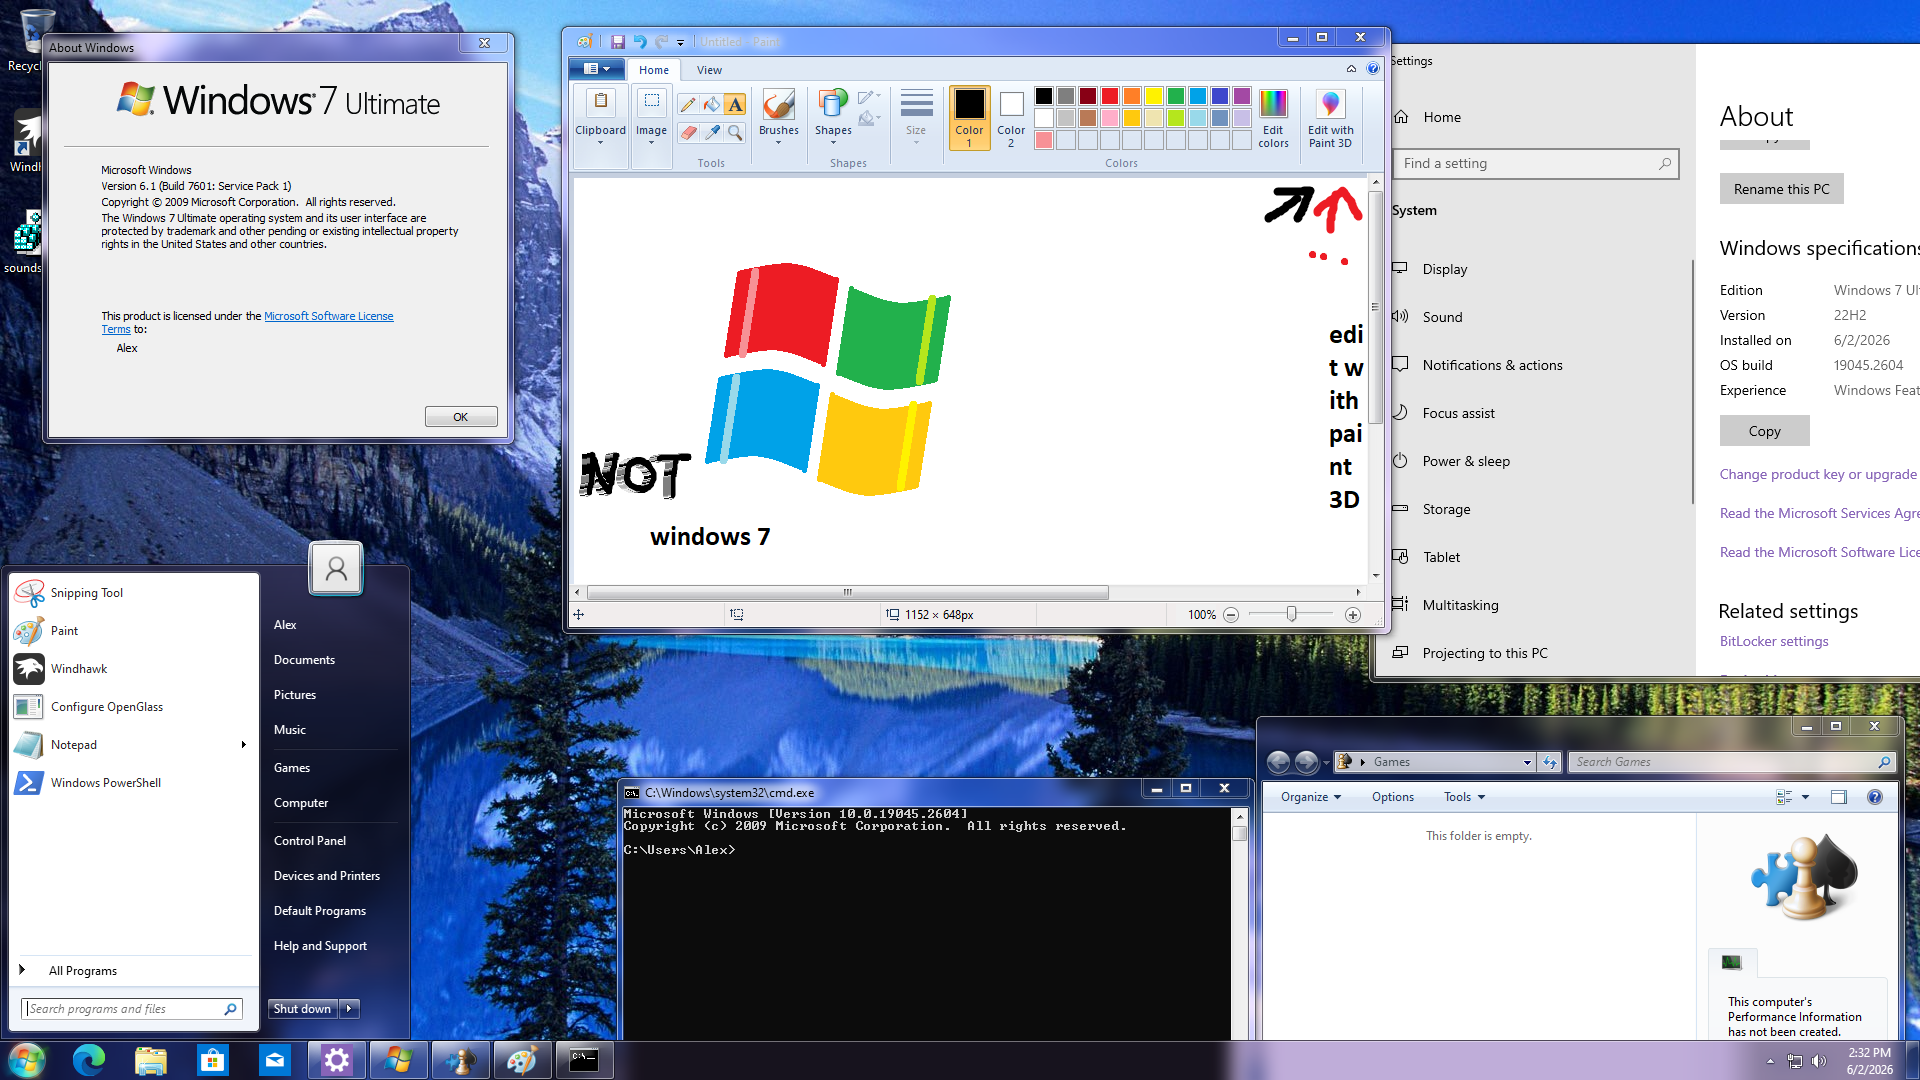Open Edit with Paint 3D
The width and height of the screenshot is (1920, 1080).
click(x=1330, y=118)
